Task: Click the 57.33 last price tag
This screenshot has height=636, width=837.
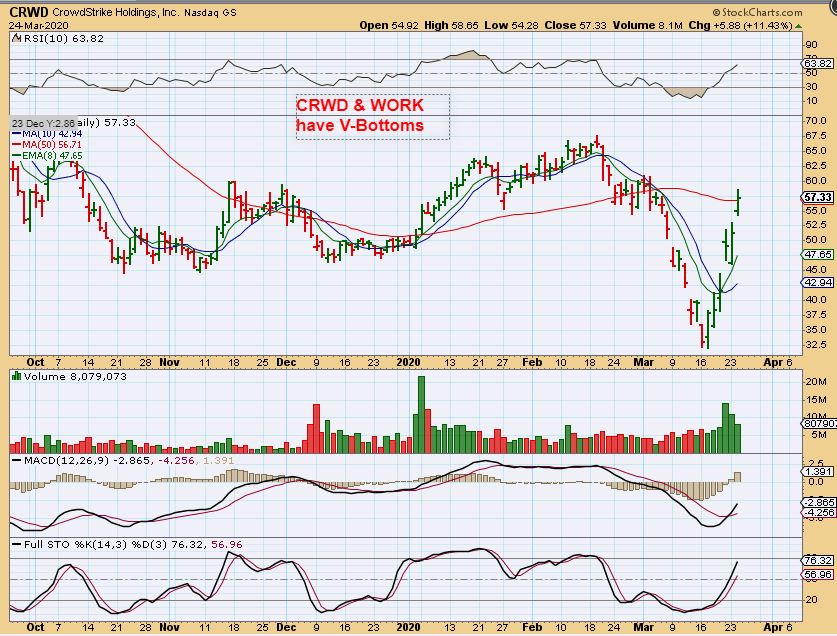Action: click(817, 198)
